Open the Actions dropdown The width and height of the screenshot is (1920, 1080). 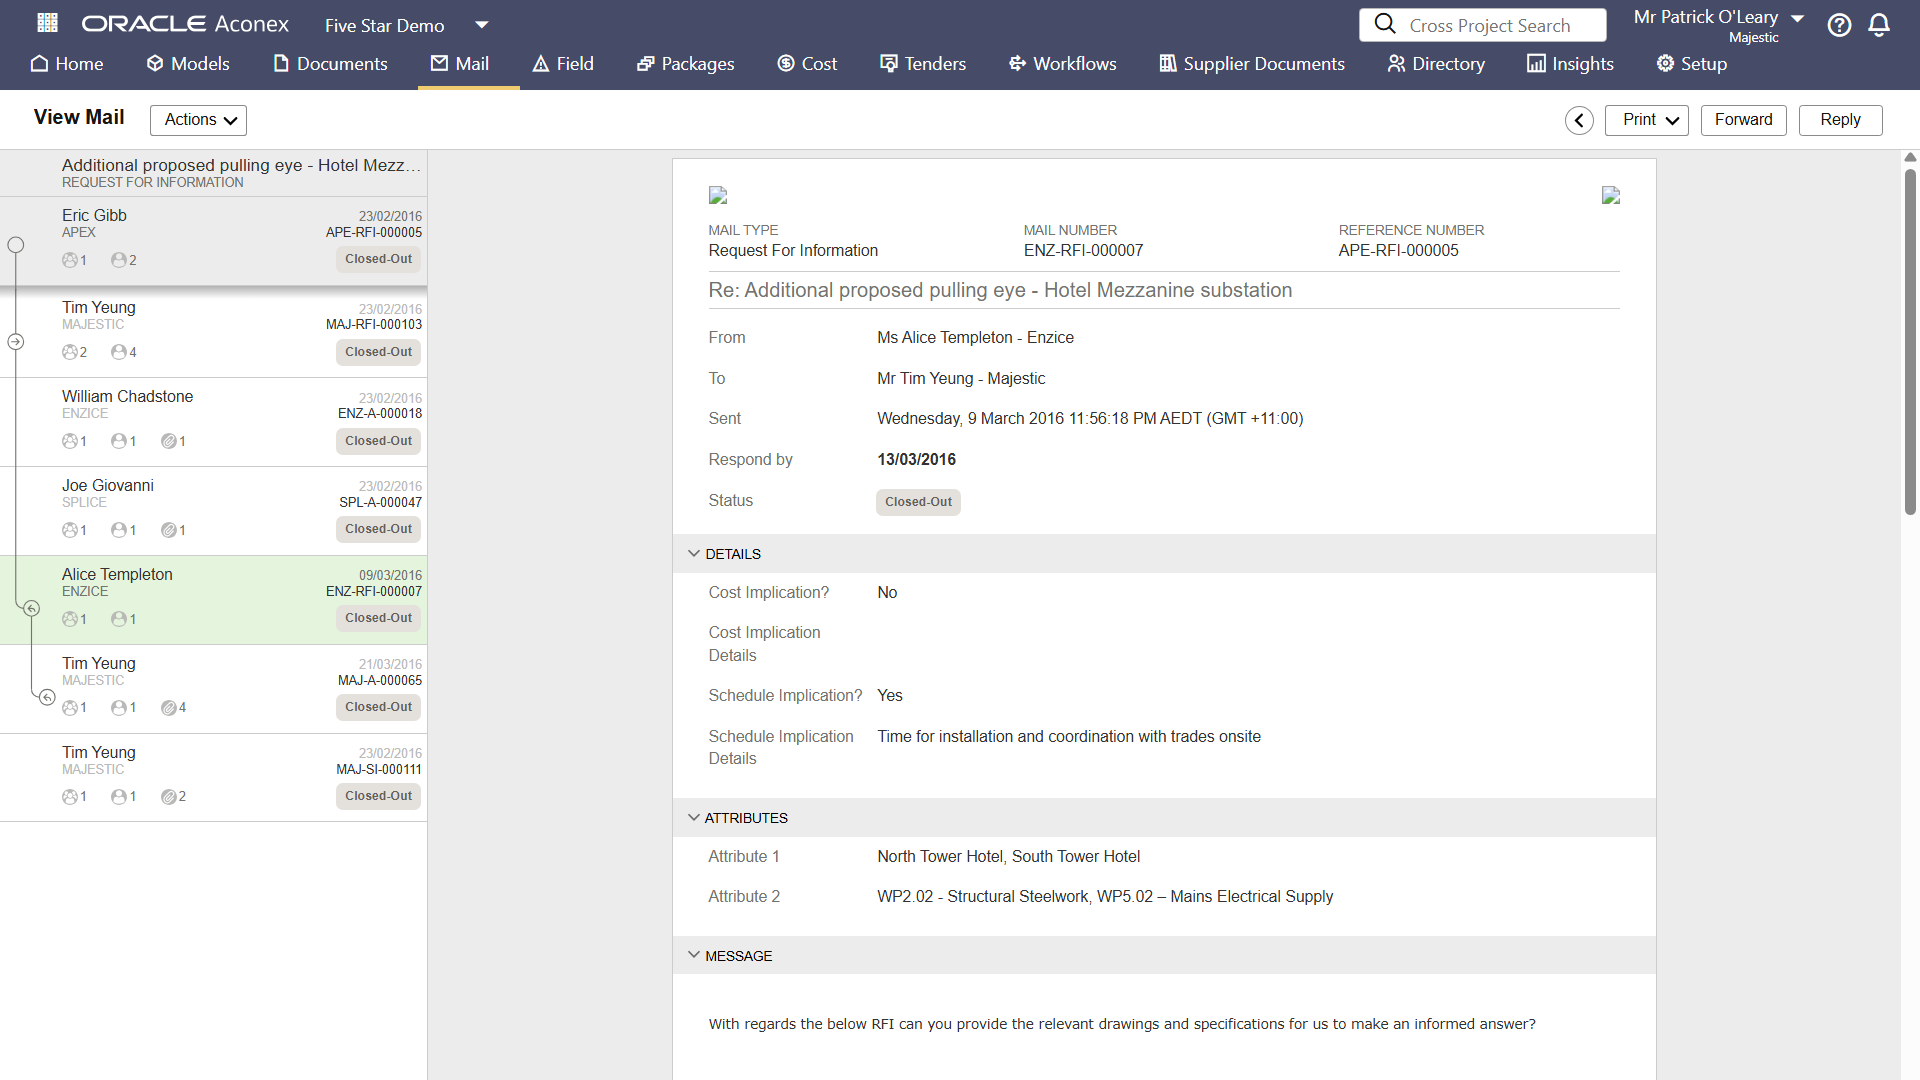point(198,120)
